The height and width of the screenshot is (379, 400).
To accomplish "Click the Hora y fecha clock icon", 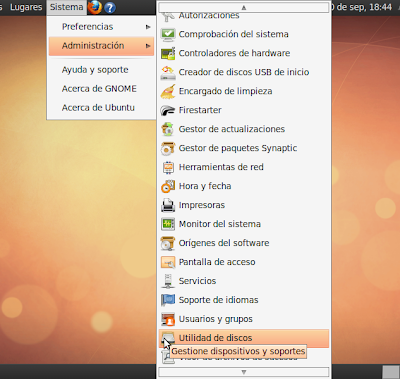I will (168, 186).
